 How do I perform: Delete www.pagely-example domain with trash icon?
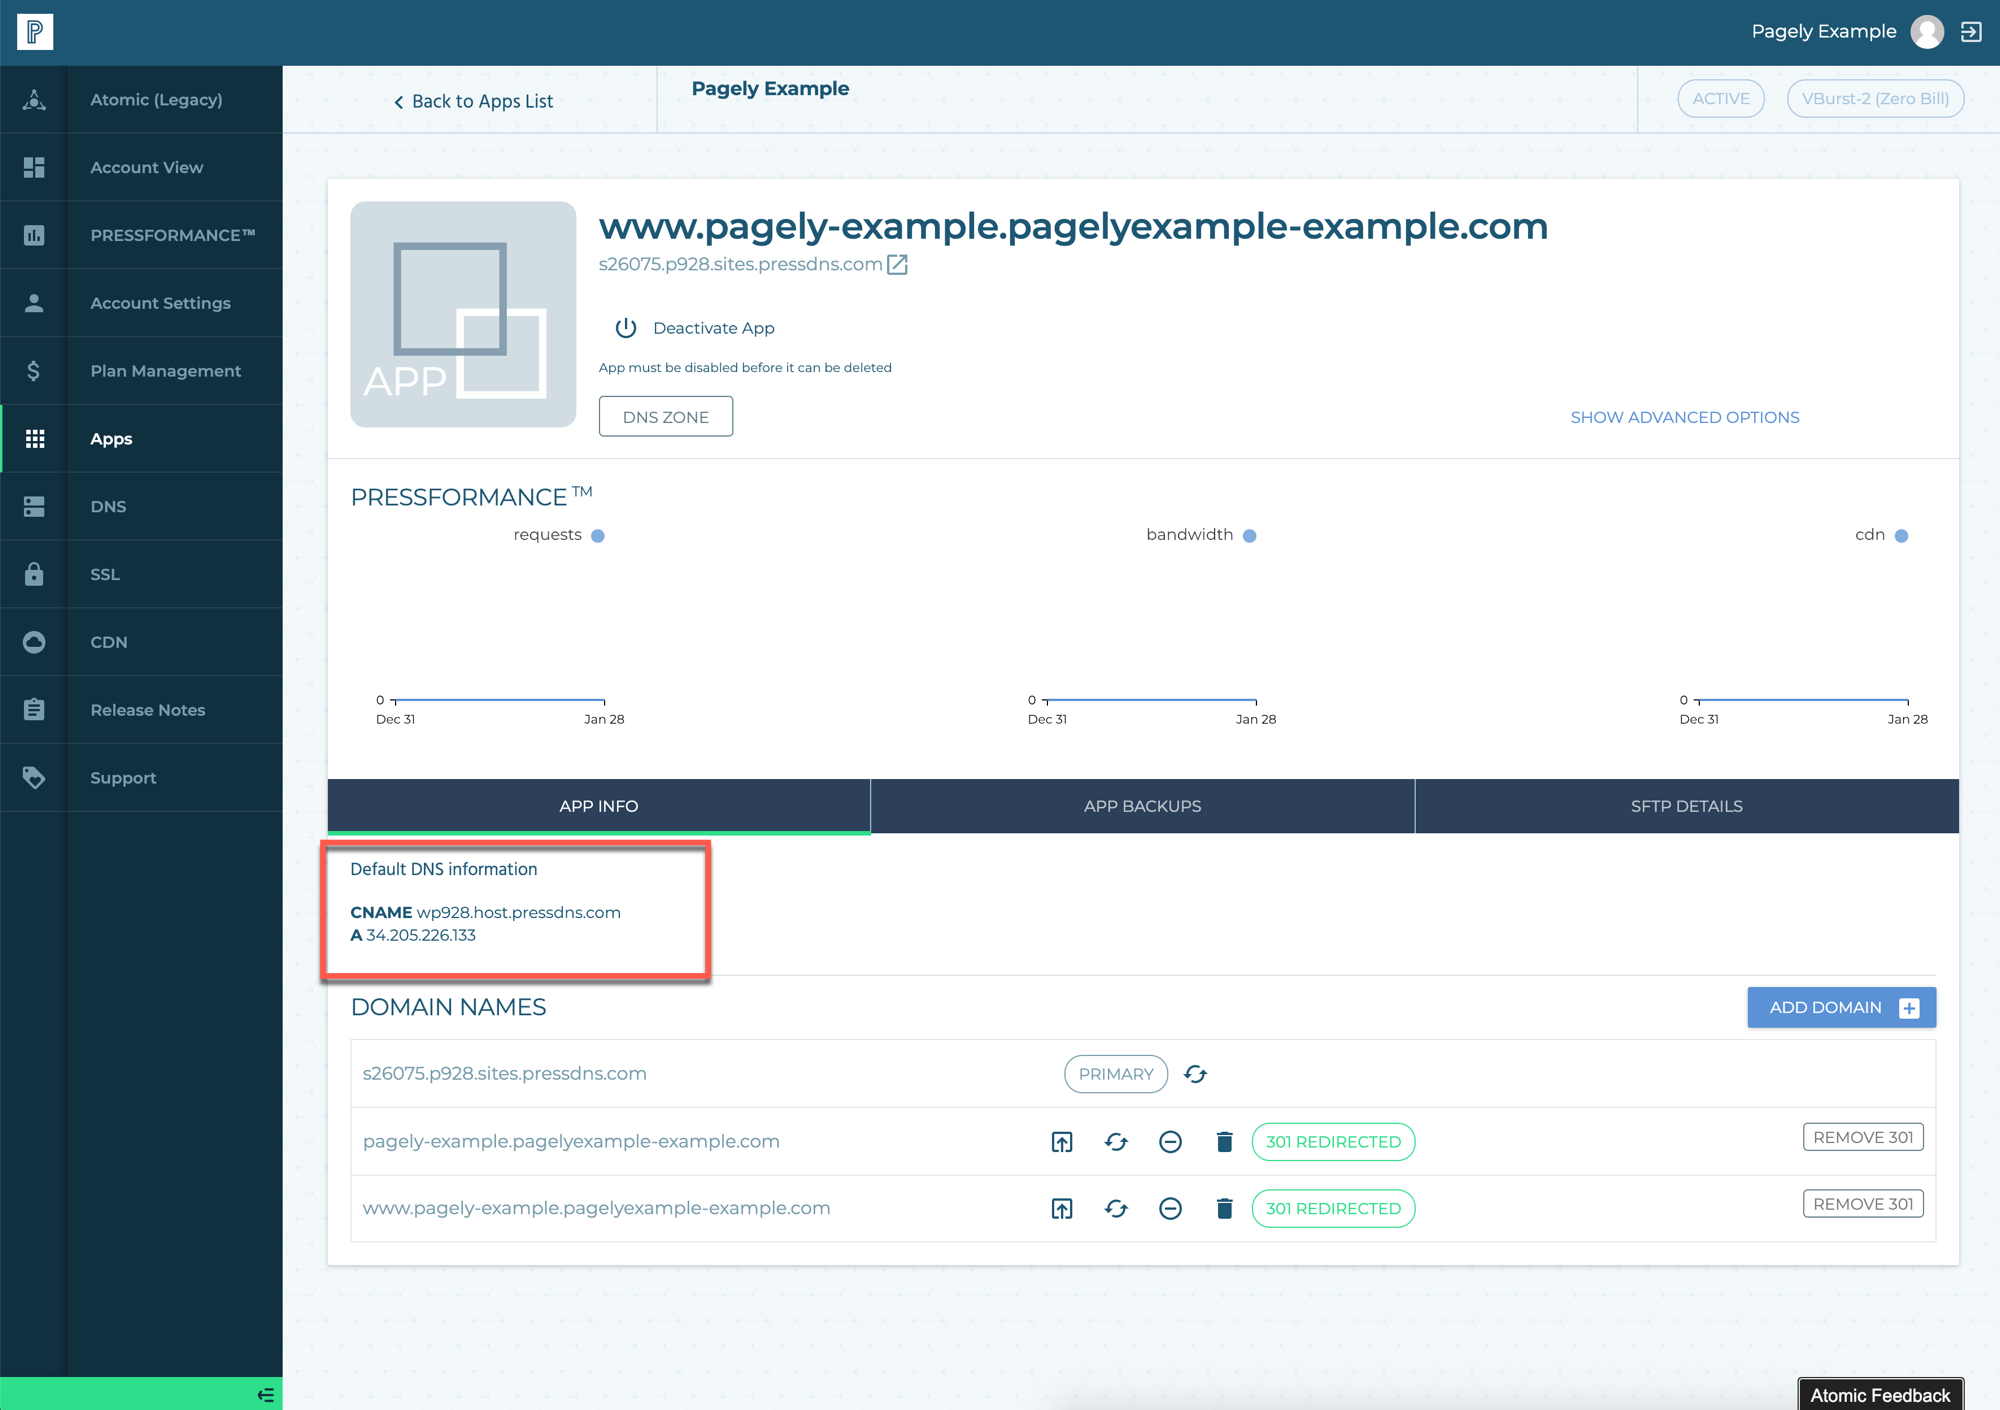tap(1224, 1209)
